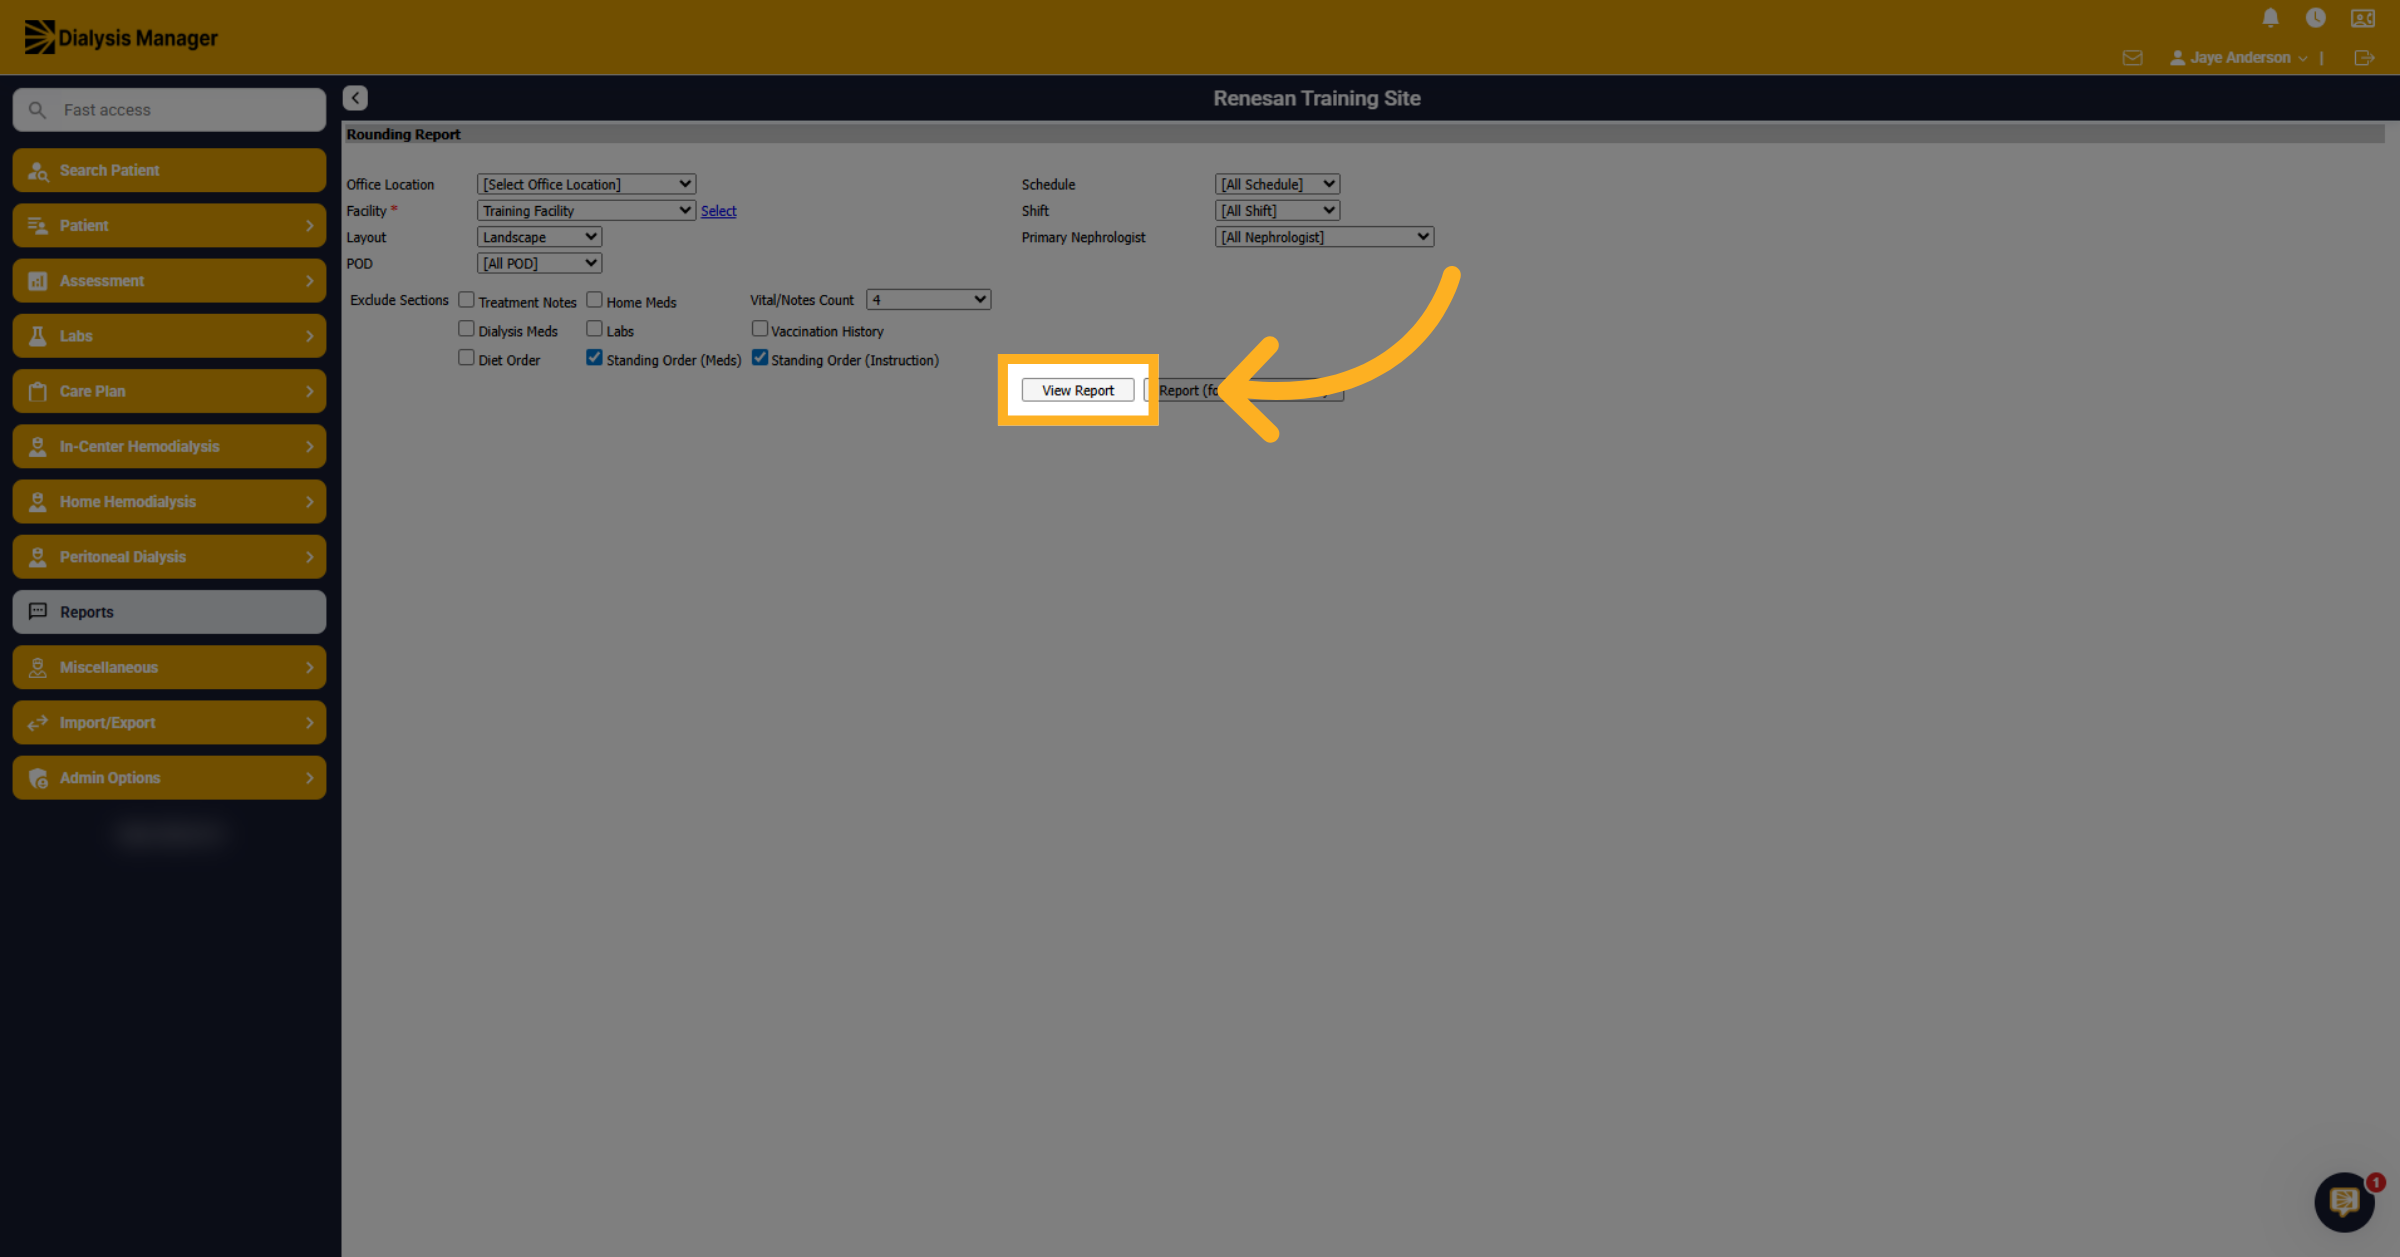Uncheck Standing Order (Meds) checkbox

pyautogui.click(x=594, y=358)
